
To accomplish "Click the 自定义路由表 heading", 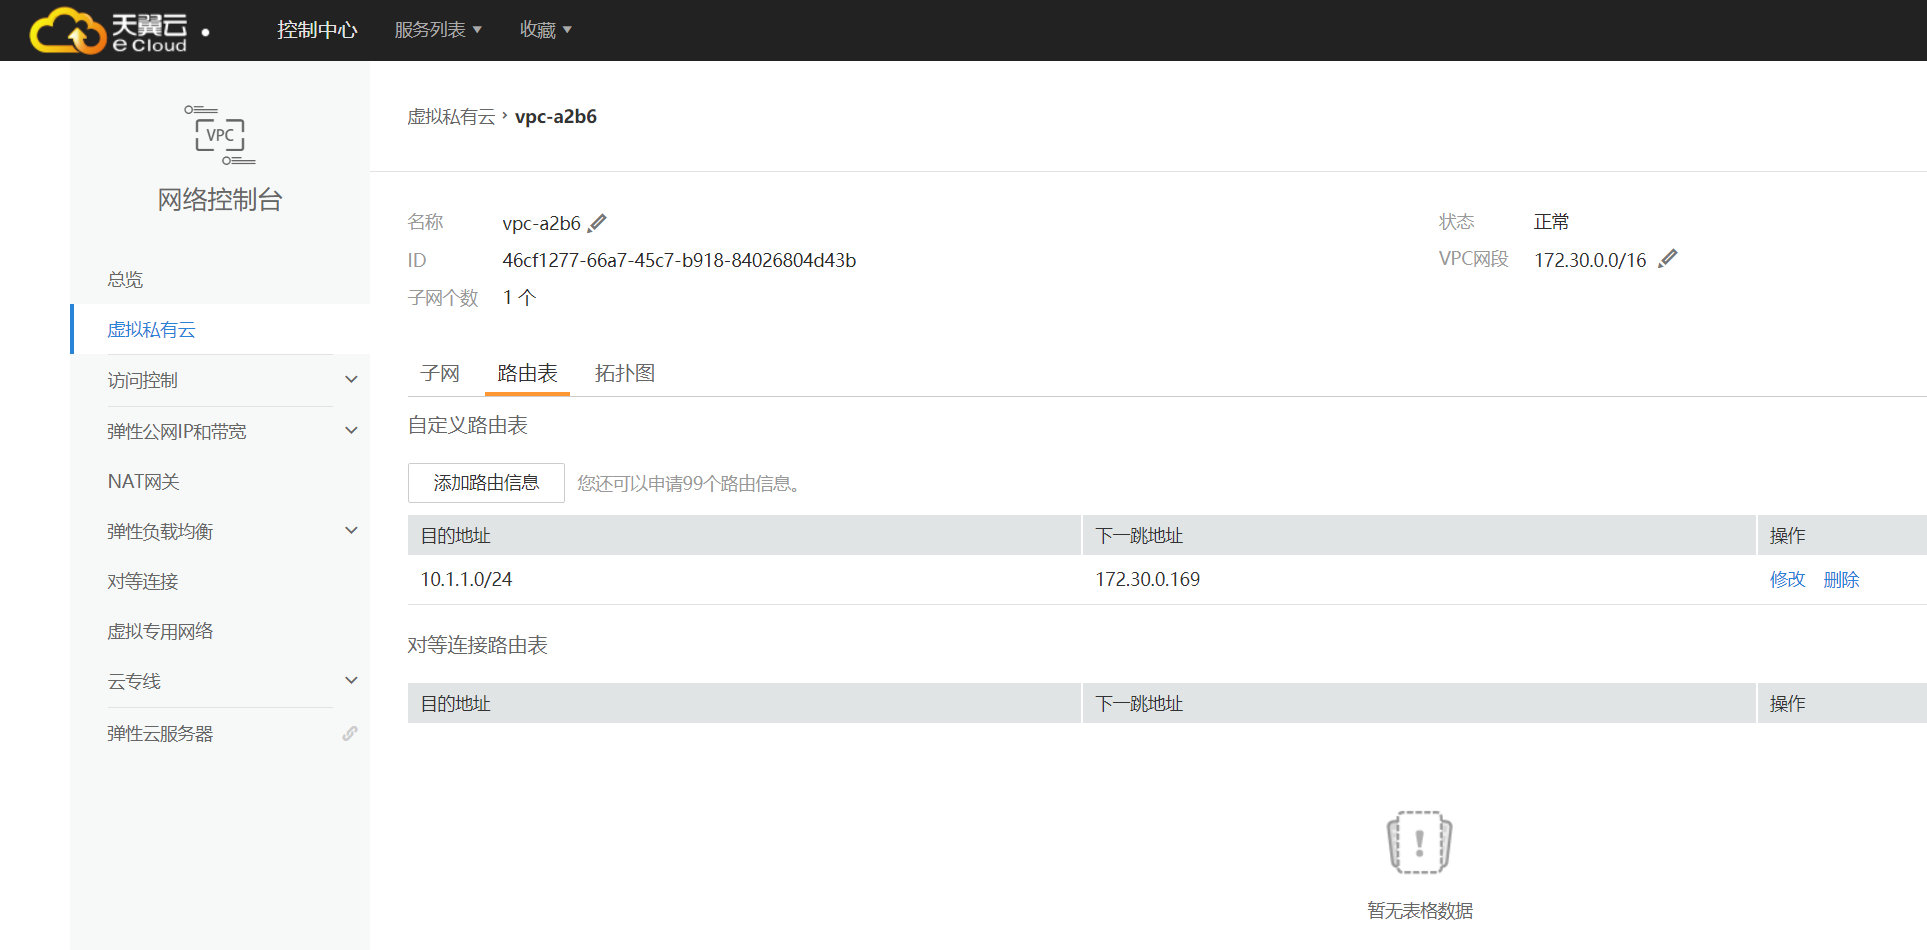I will (467, 425).
